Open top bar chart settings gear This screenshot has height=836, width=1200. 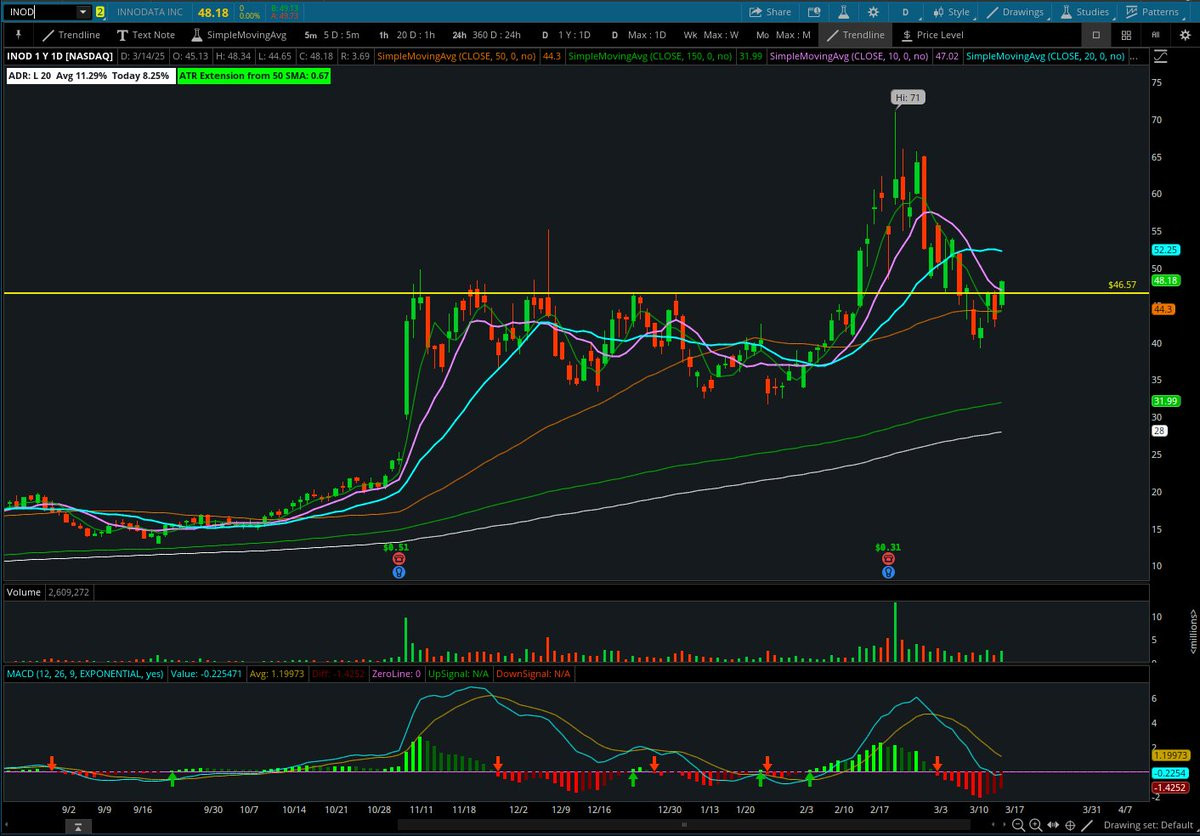click(874, 12)
